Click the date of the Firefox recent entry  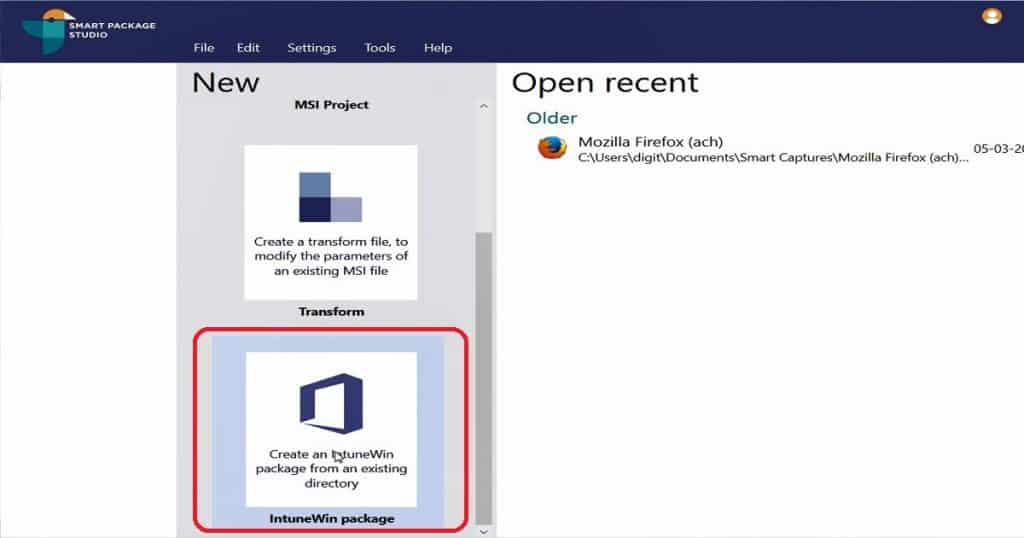click(999, 149)
